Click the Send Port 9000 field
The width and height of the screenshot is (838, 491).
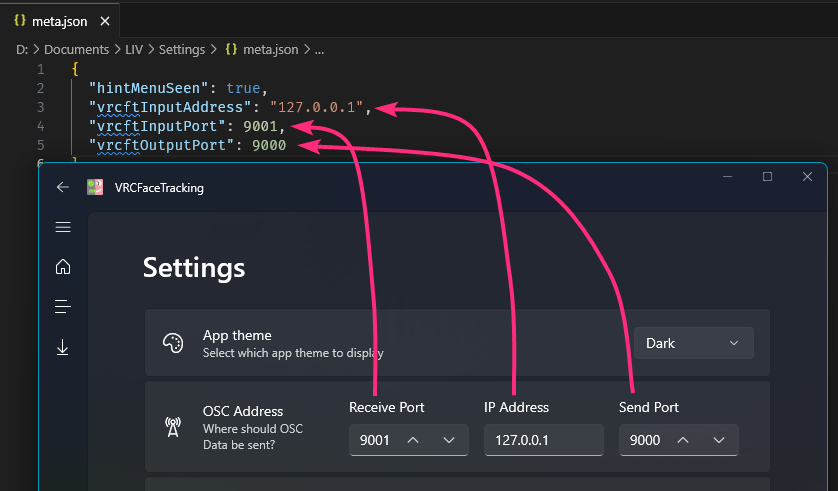coord(678,440)
